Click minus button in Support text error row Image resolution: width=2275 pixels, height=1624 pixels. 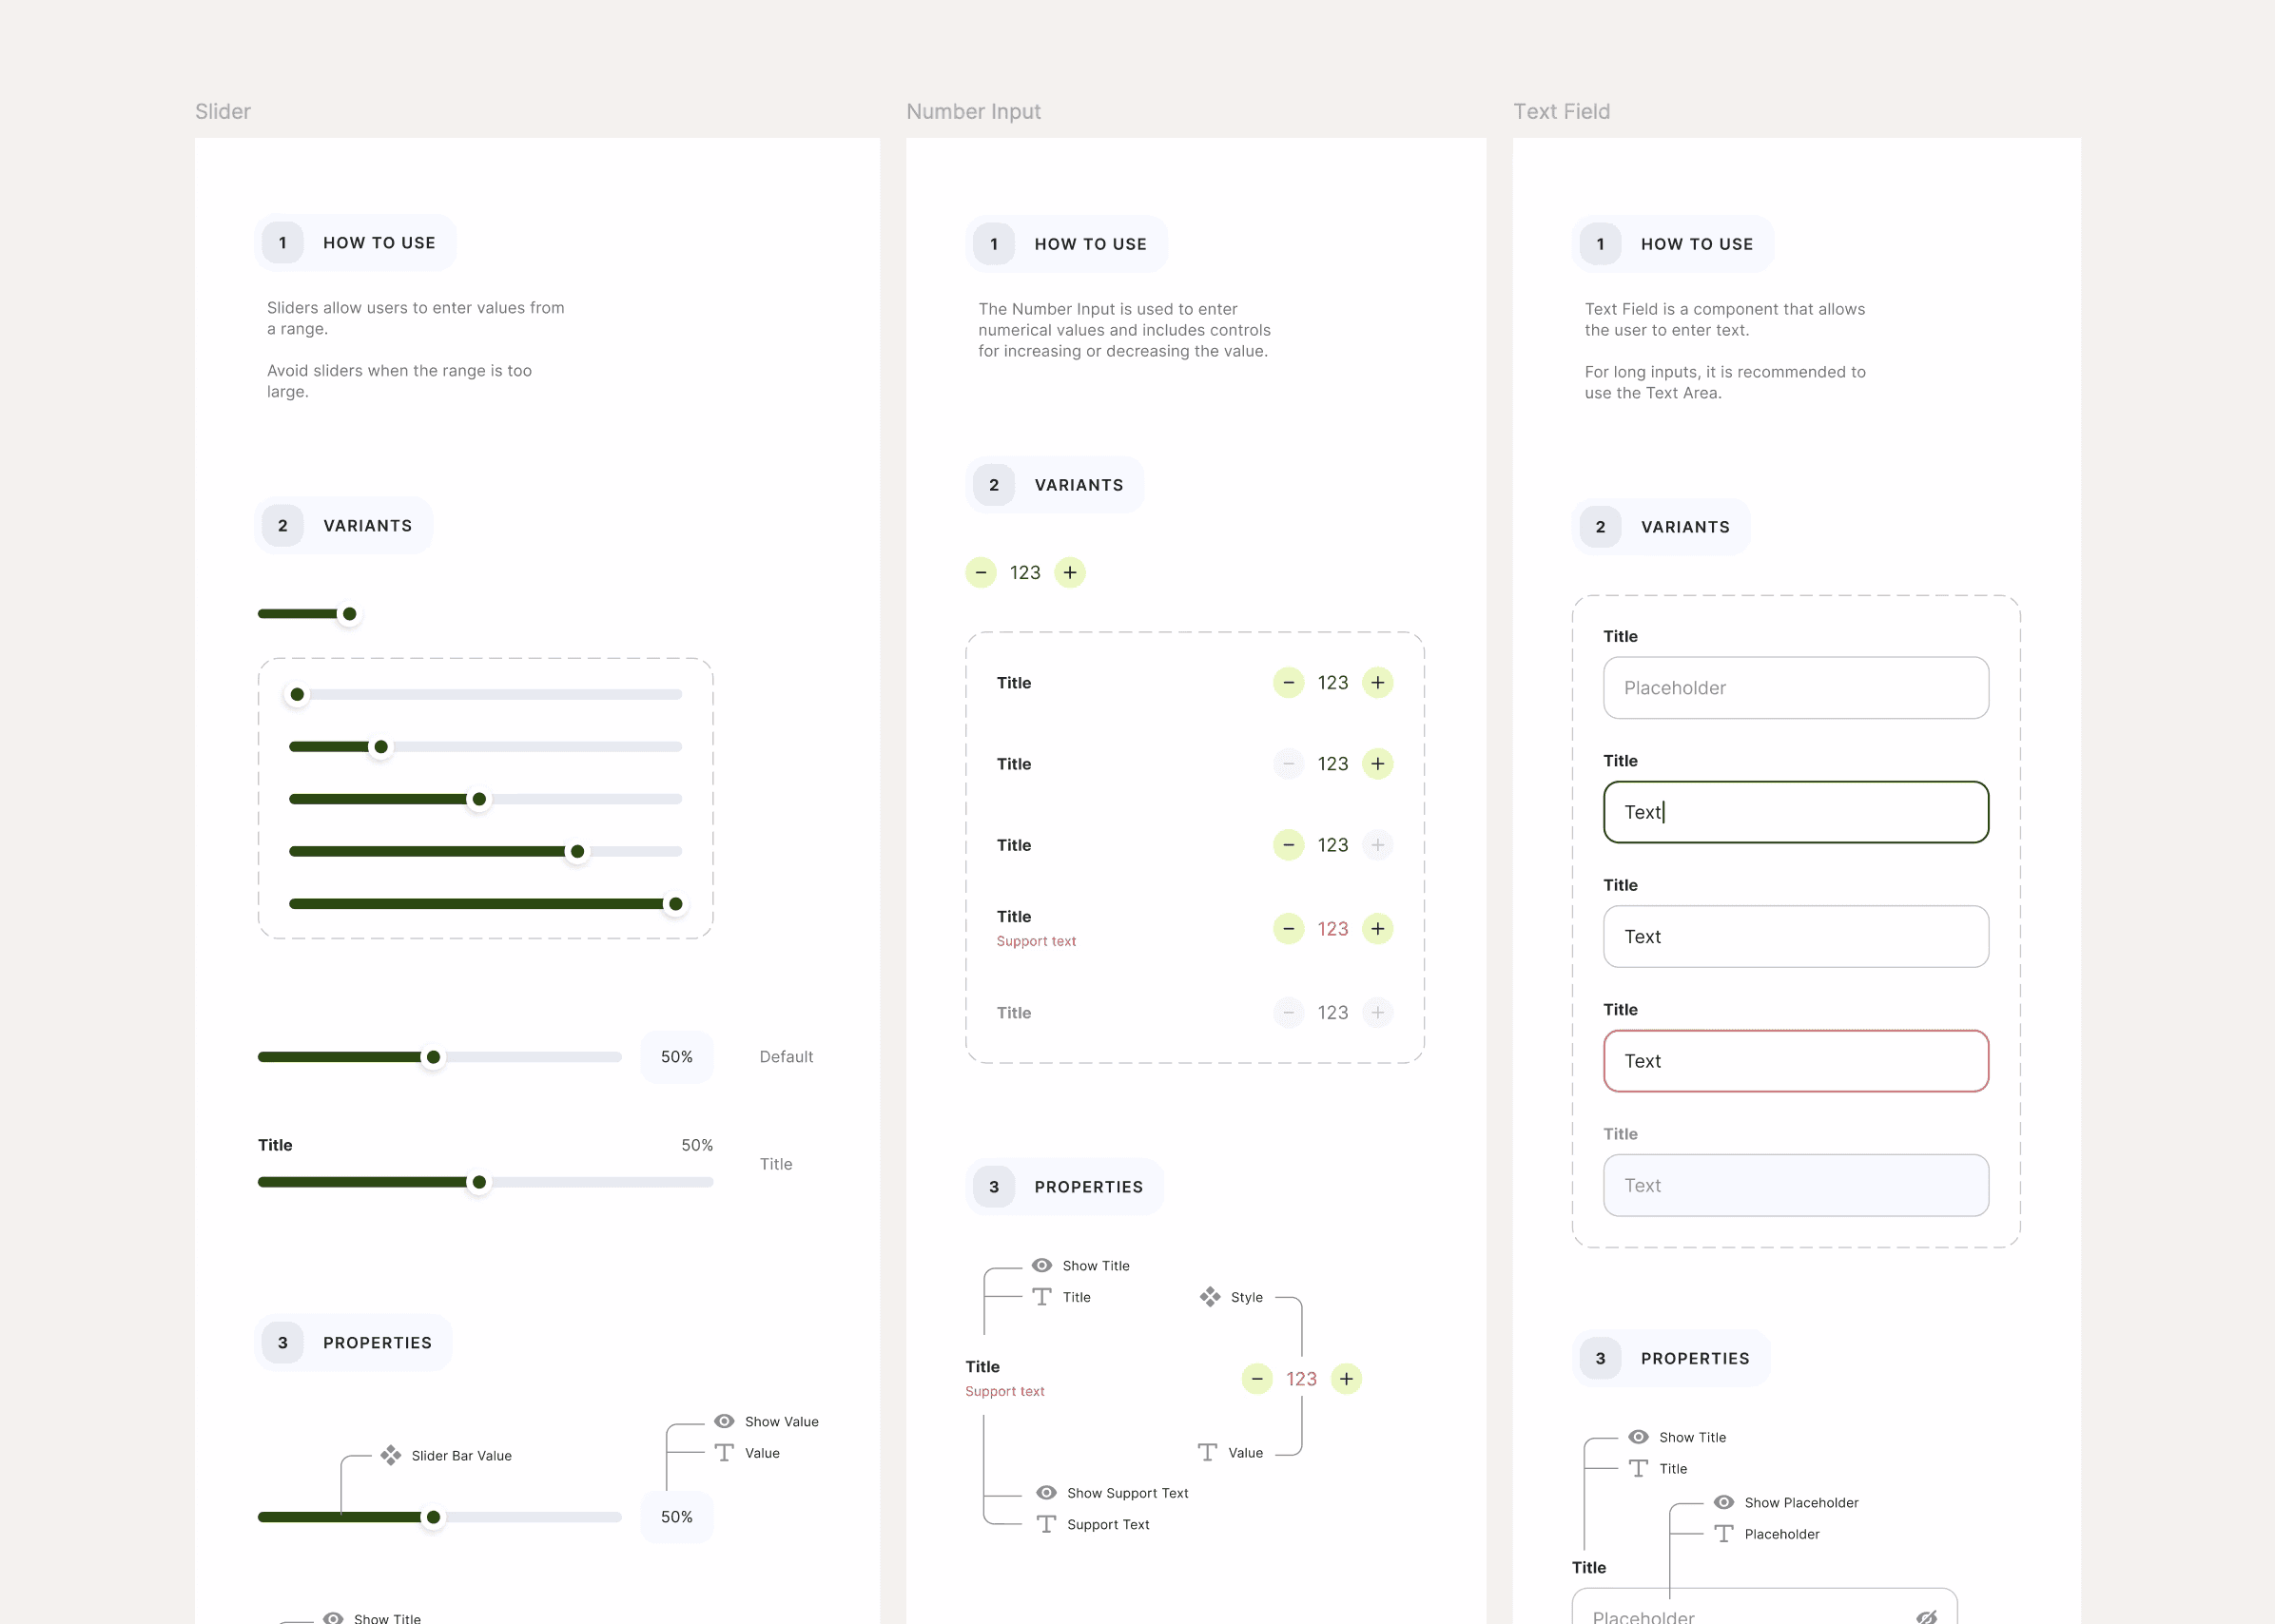1288,928
